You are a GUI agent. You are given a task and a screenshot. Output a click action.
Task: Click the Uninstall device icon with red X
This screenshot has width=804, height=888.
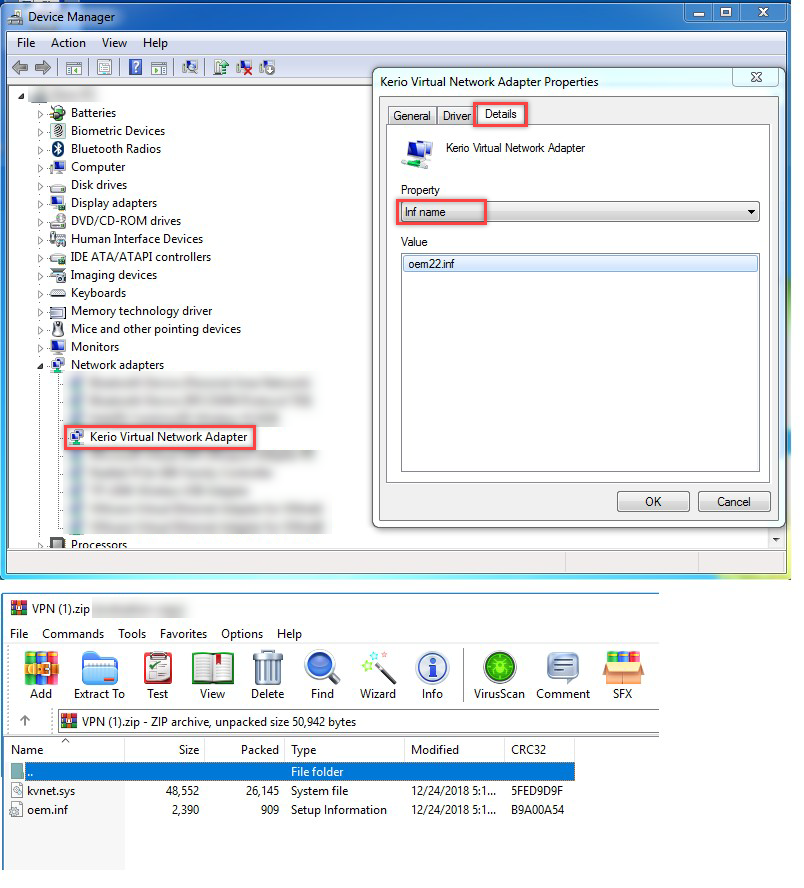(x=244, y=68)
